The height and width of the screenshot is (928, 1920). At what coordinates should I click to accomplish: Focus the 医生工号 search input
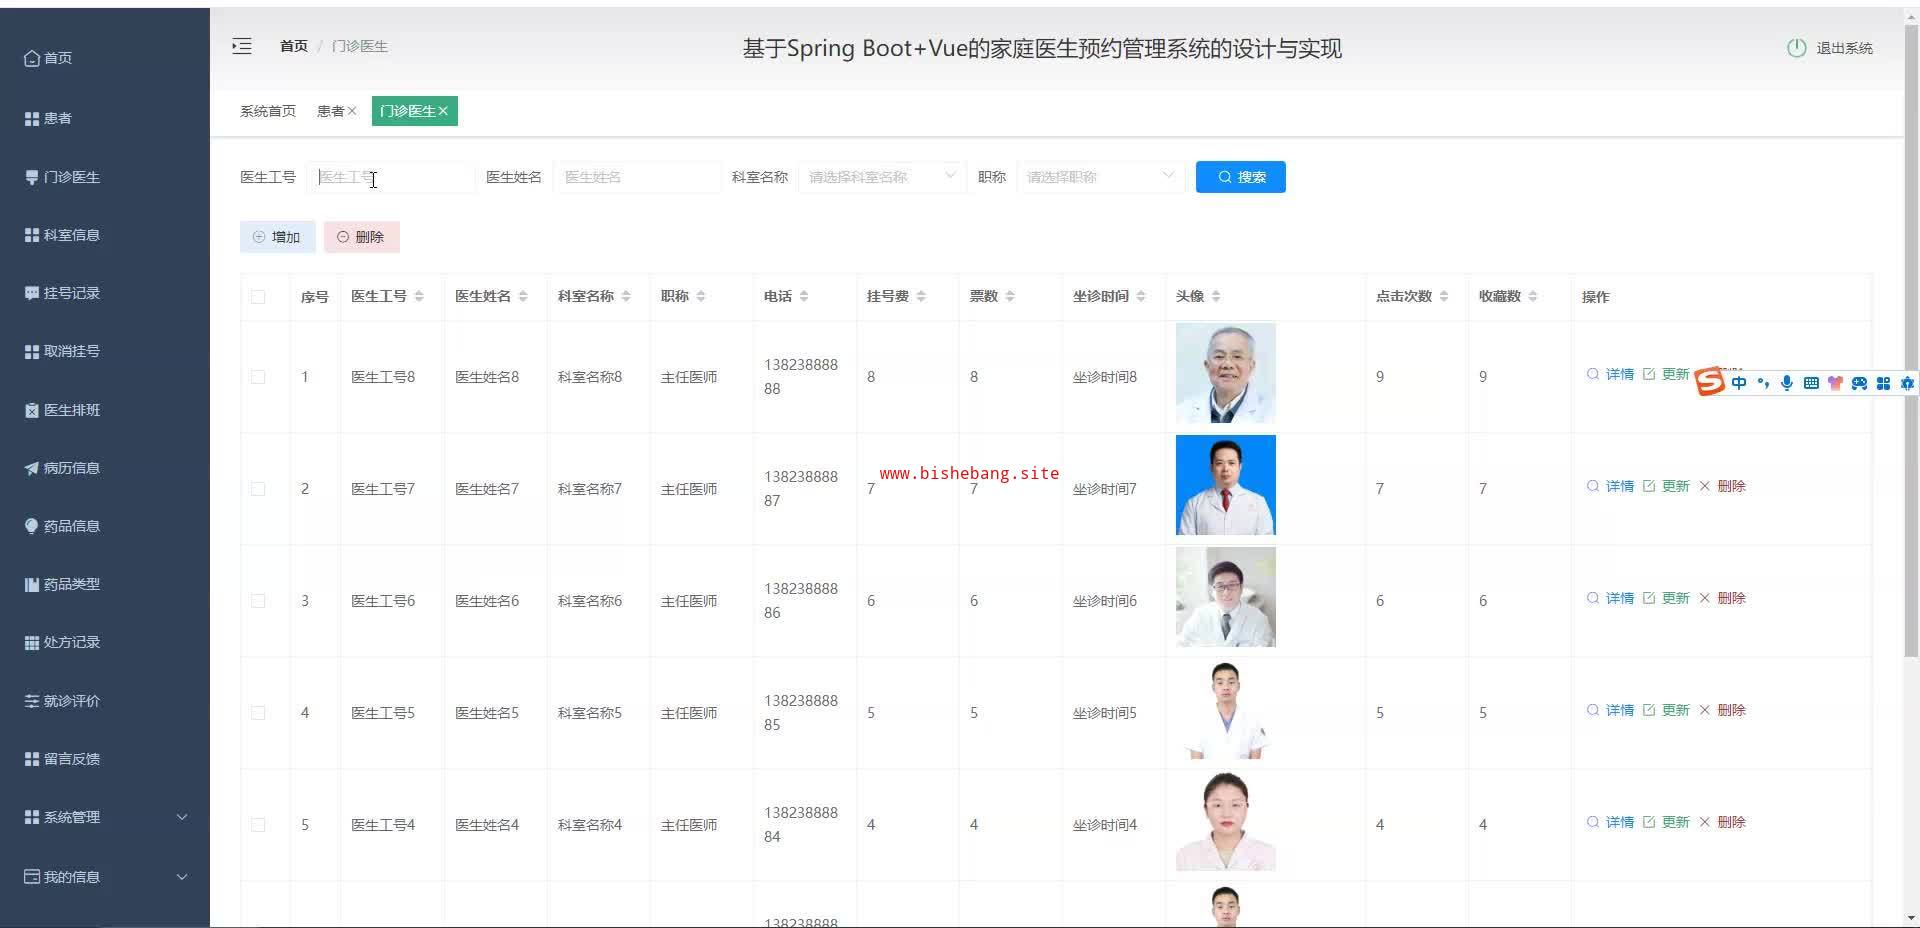point(391,177)
